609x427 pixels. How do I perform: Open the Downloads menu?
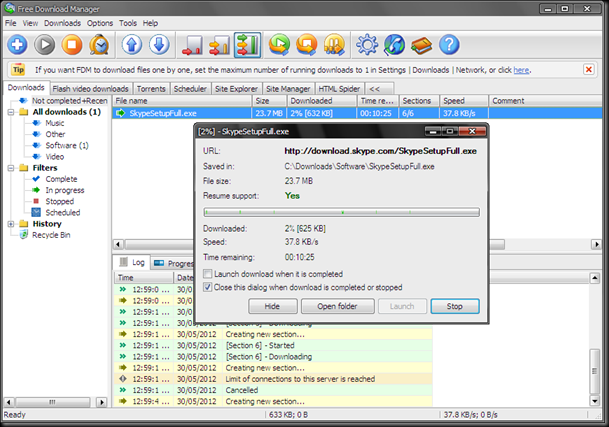tap(62, 23)
